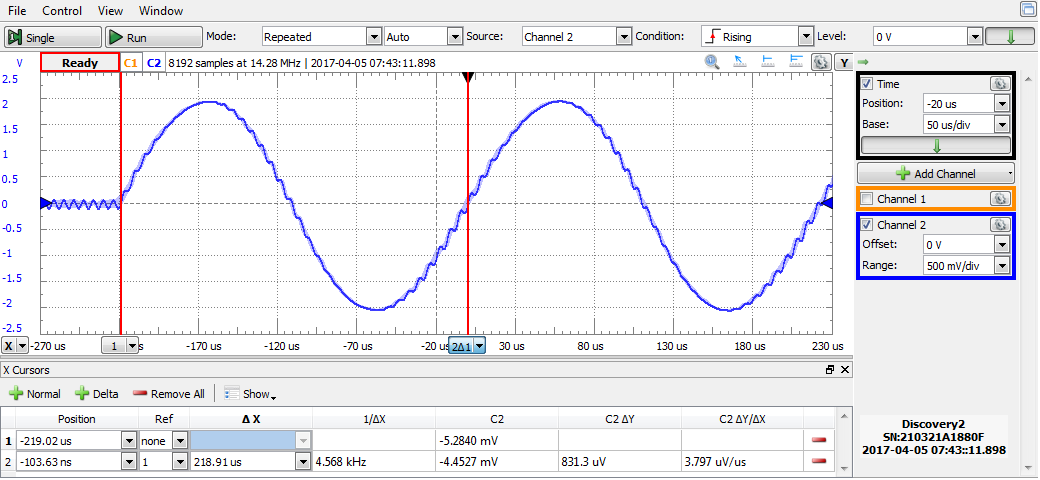
Task: Select the C1 channel label
Action: pyautogui.click(x=131, y=63)
